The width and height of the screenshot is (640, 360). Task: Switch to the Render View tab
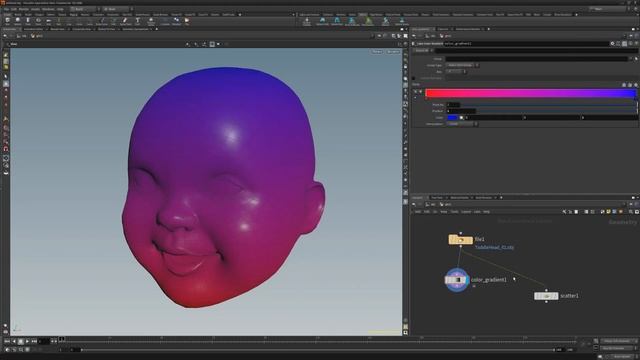(x=57, y=29)
